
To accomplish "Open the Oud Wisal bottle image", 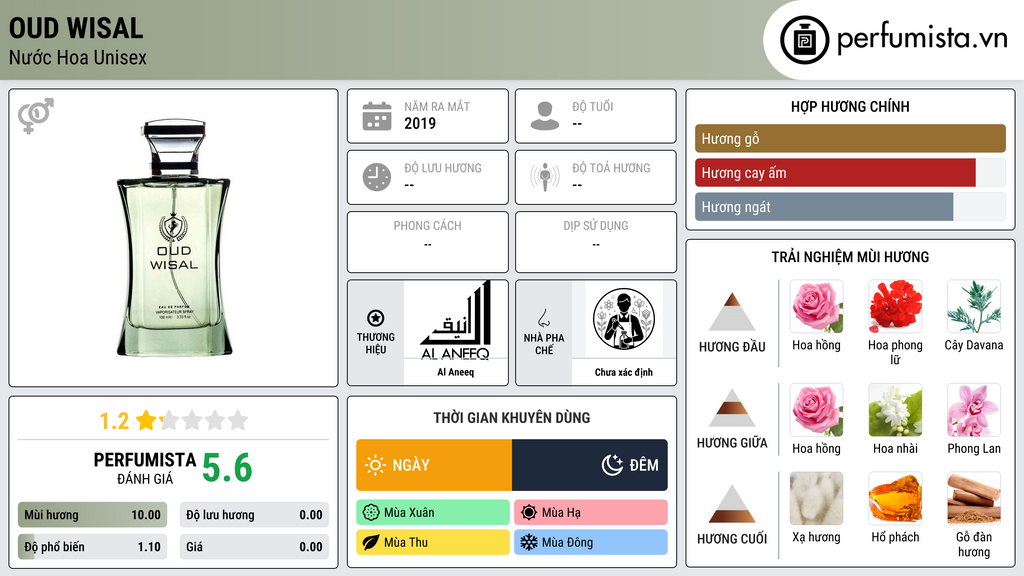I will 174,238.
